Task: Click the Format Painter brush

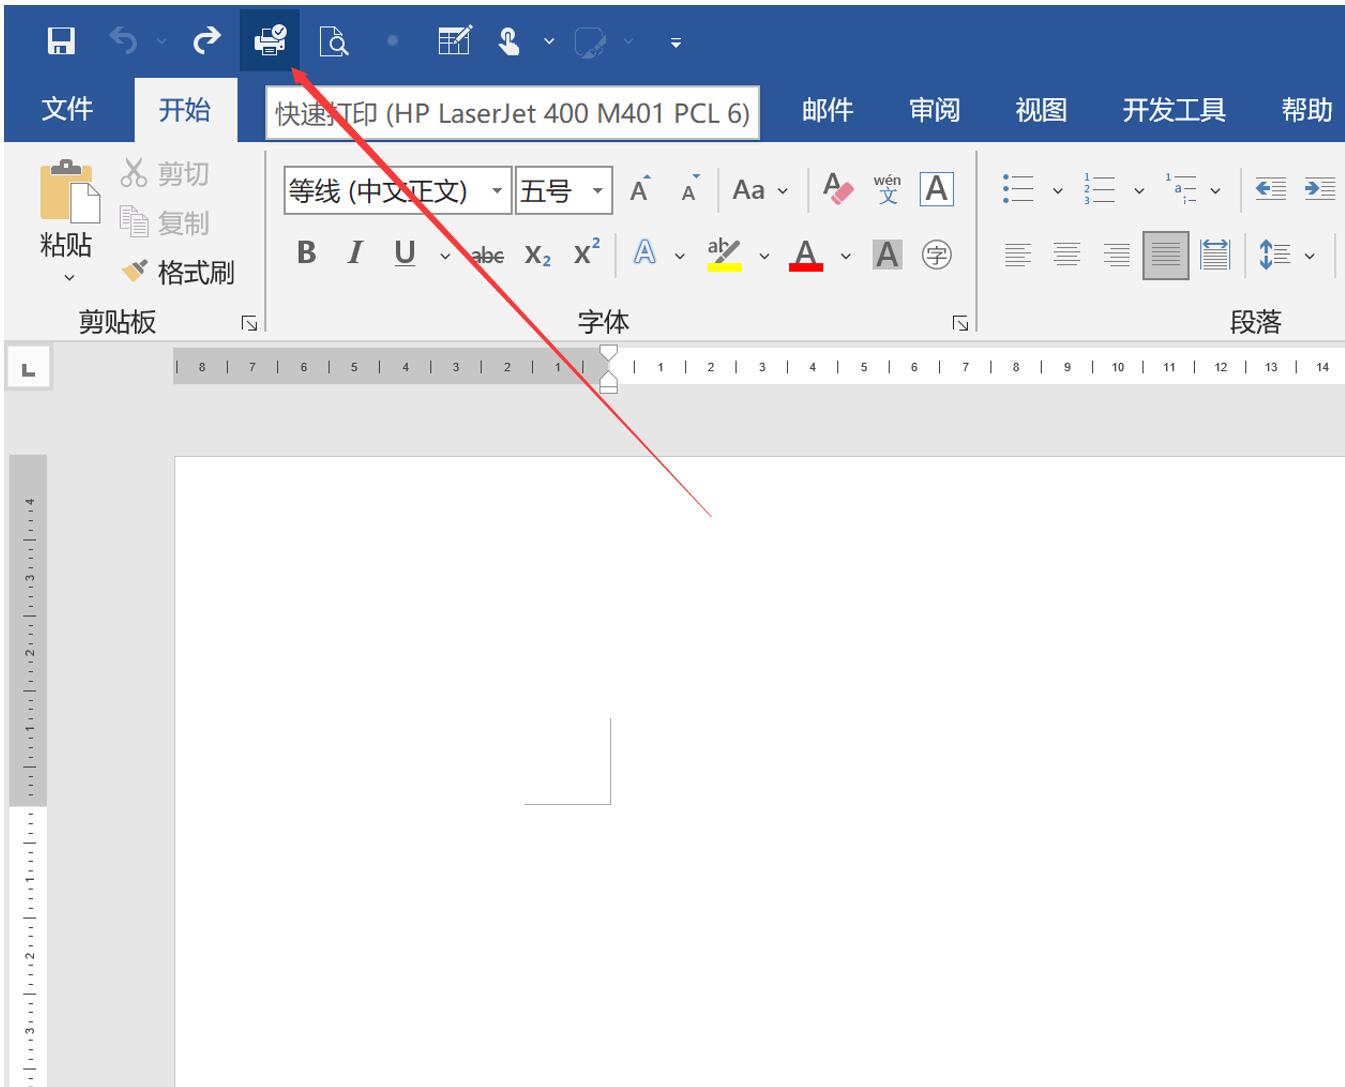Action: [x=178, y=272]
